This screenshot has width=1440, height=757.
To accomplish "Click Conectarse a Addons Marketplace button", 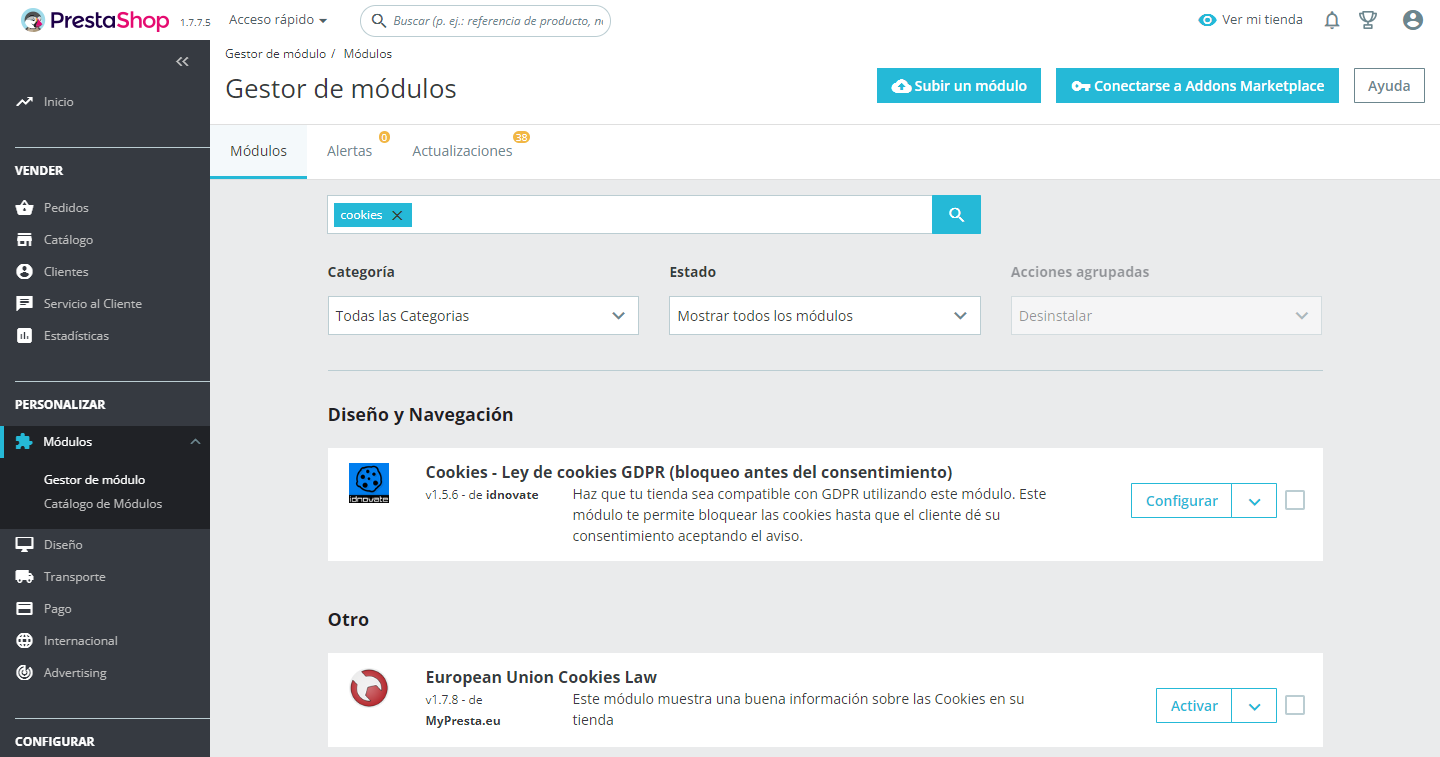I will coord(1197,86).
